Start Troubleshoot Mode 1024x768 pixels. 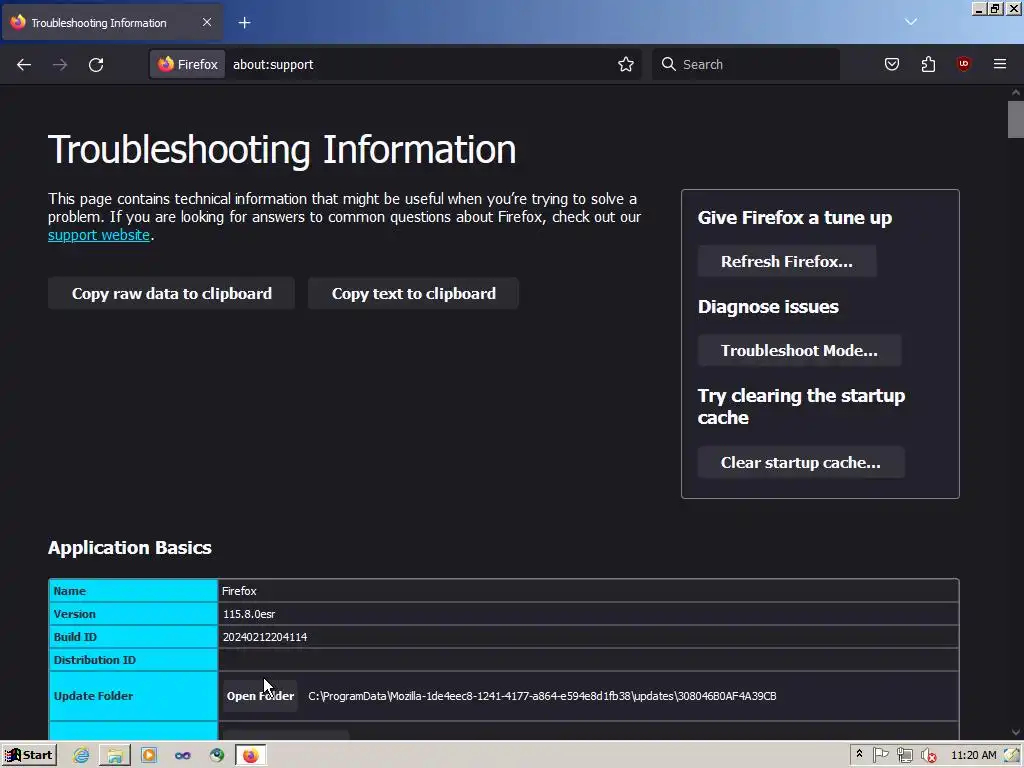(799, 351)
